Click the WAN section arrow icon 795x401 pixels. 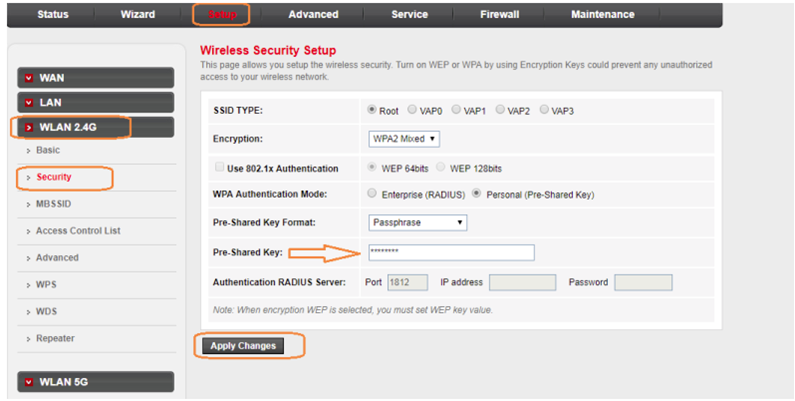[x=29, y=77]
